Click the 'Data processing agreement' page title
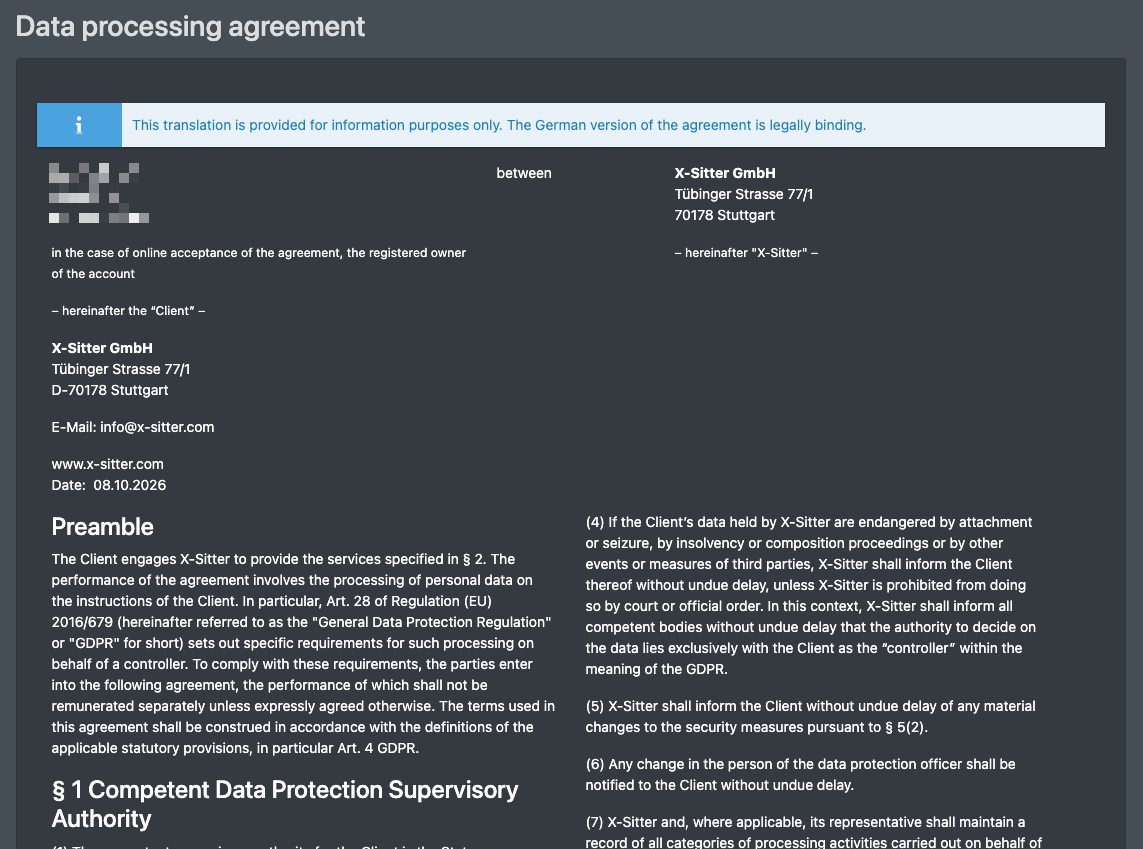The width and height of the screenshot is (1143, 849). (x=190, y=27)
